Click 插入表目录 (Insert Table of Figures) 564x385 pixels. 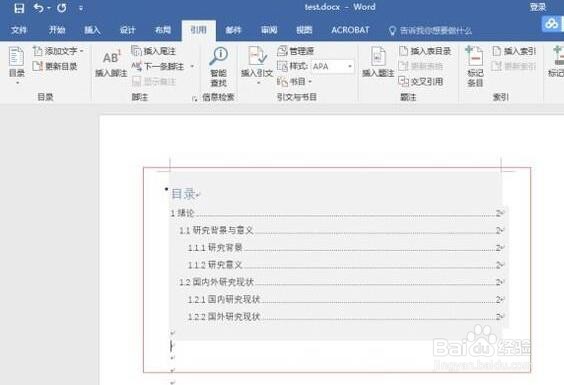425,51
